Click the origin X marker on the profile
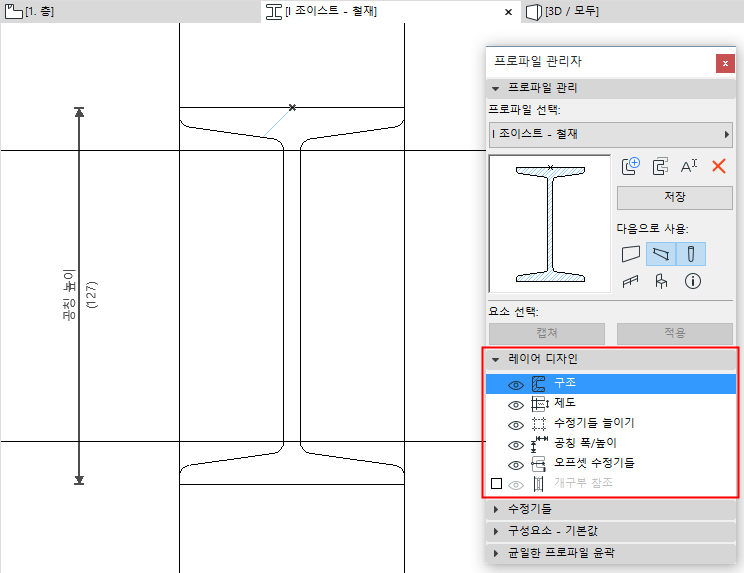The width and height of the screenshot is (744, 573). pos(292,108)
